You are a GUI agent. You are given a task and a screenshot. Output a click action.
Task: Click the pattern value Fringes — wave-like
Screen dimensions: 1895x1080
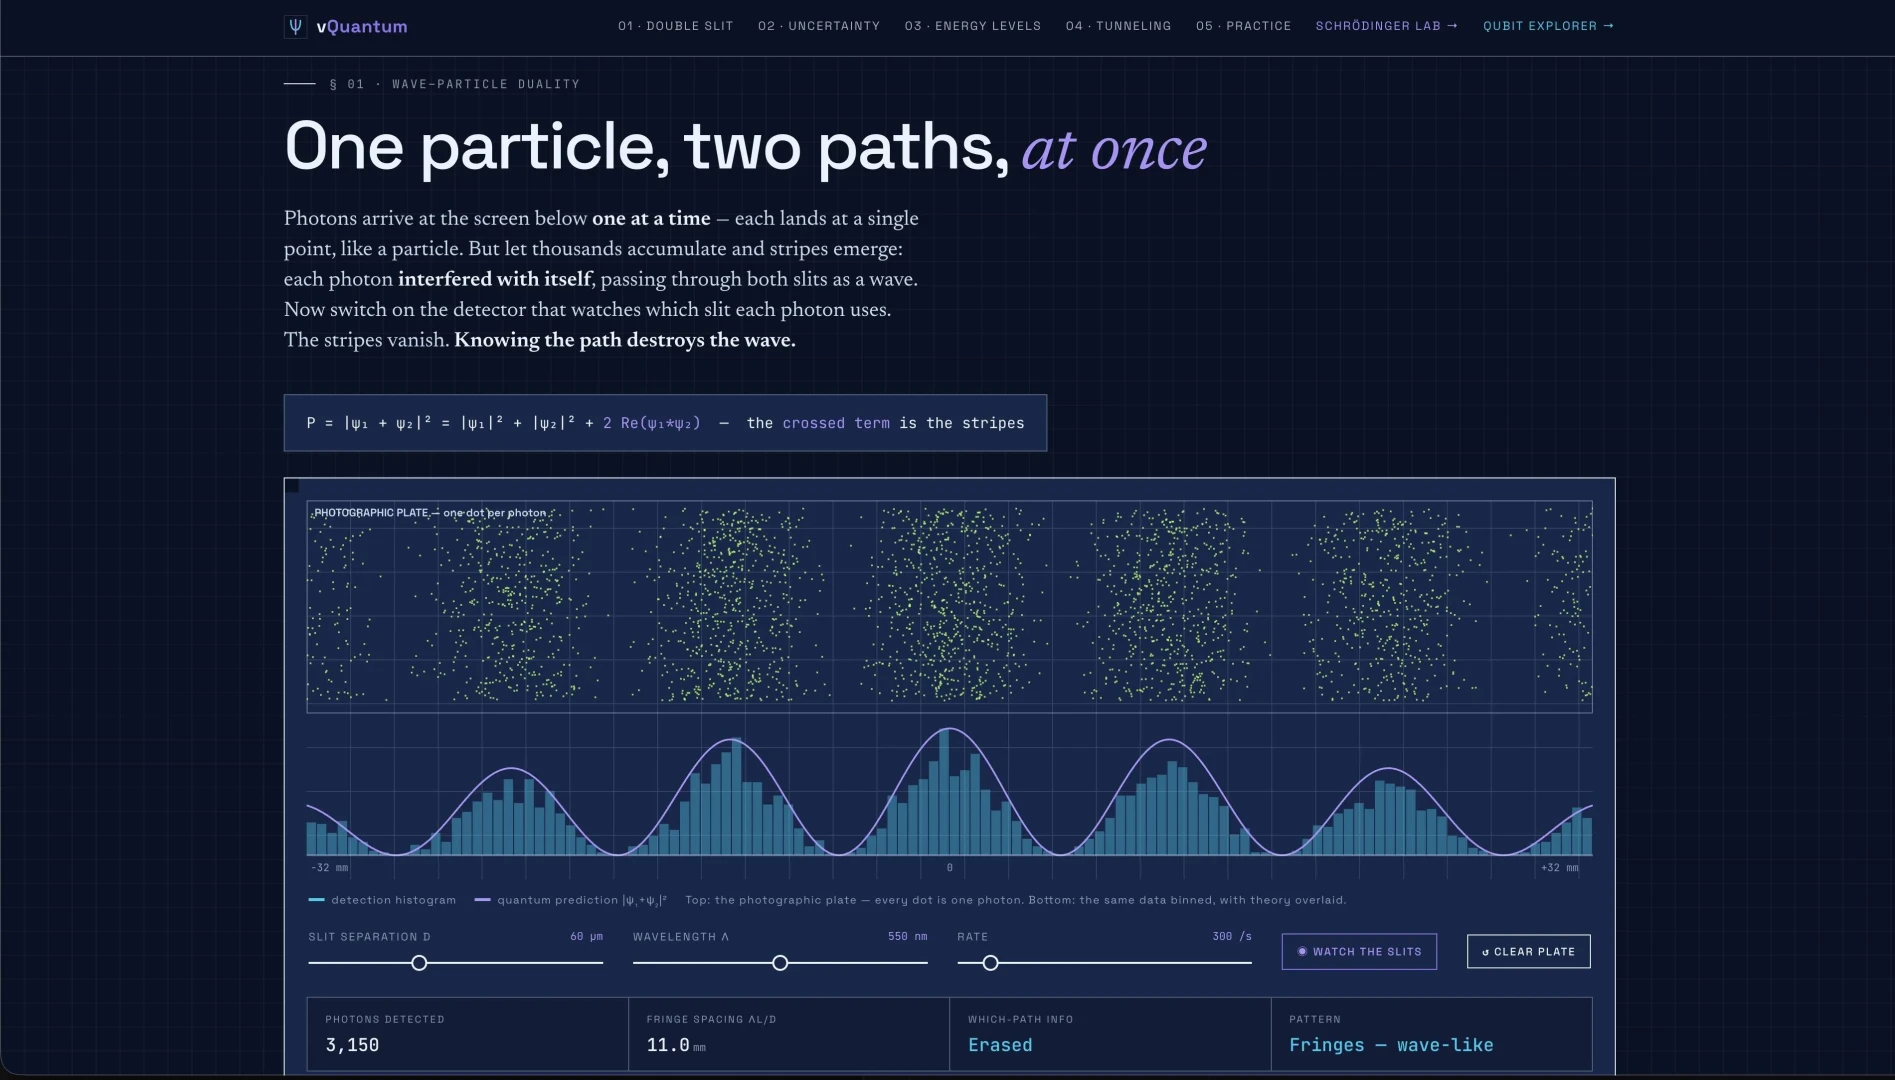point(1391,1045)
